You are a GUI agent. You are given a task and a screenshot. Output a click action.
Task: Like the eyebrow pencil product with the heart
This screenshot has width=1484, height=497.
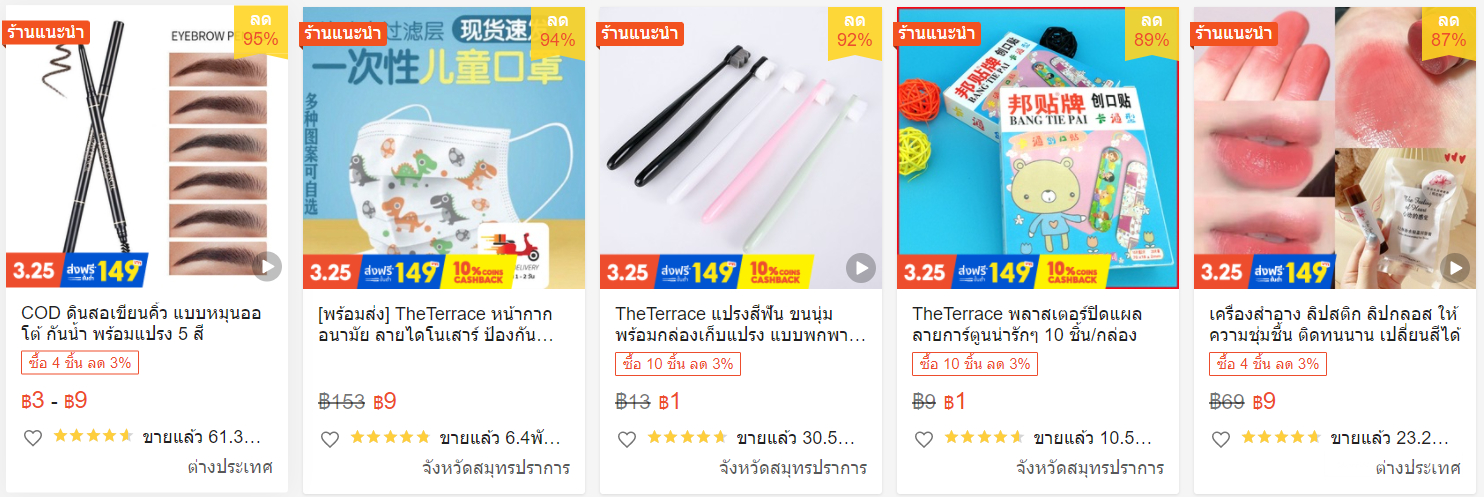[32, 438]
